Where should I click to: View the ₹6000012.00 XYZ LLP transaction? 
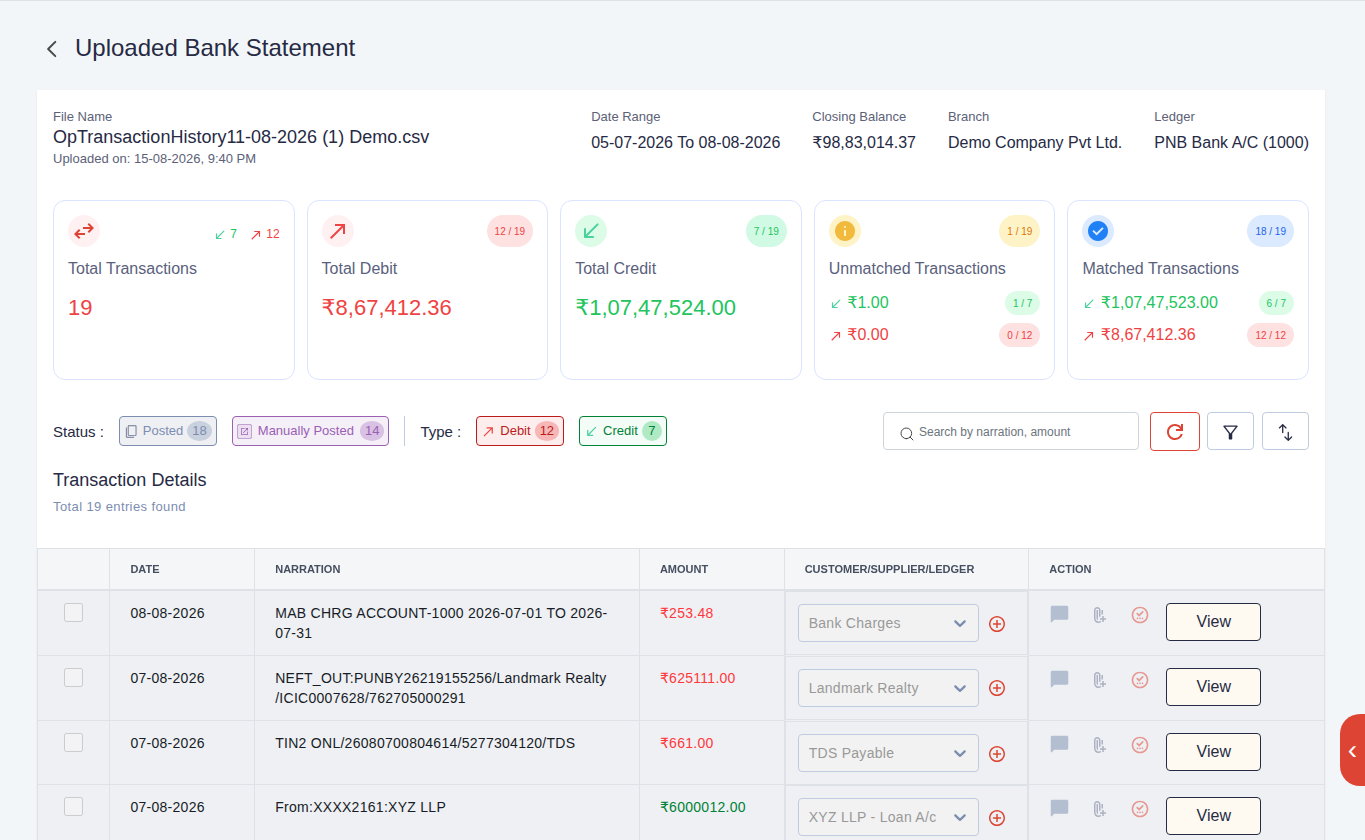pos(1213,816)
